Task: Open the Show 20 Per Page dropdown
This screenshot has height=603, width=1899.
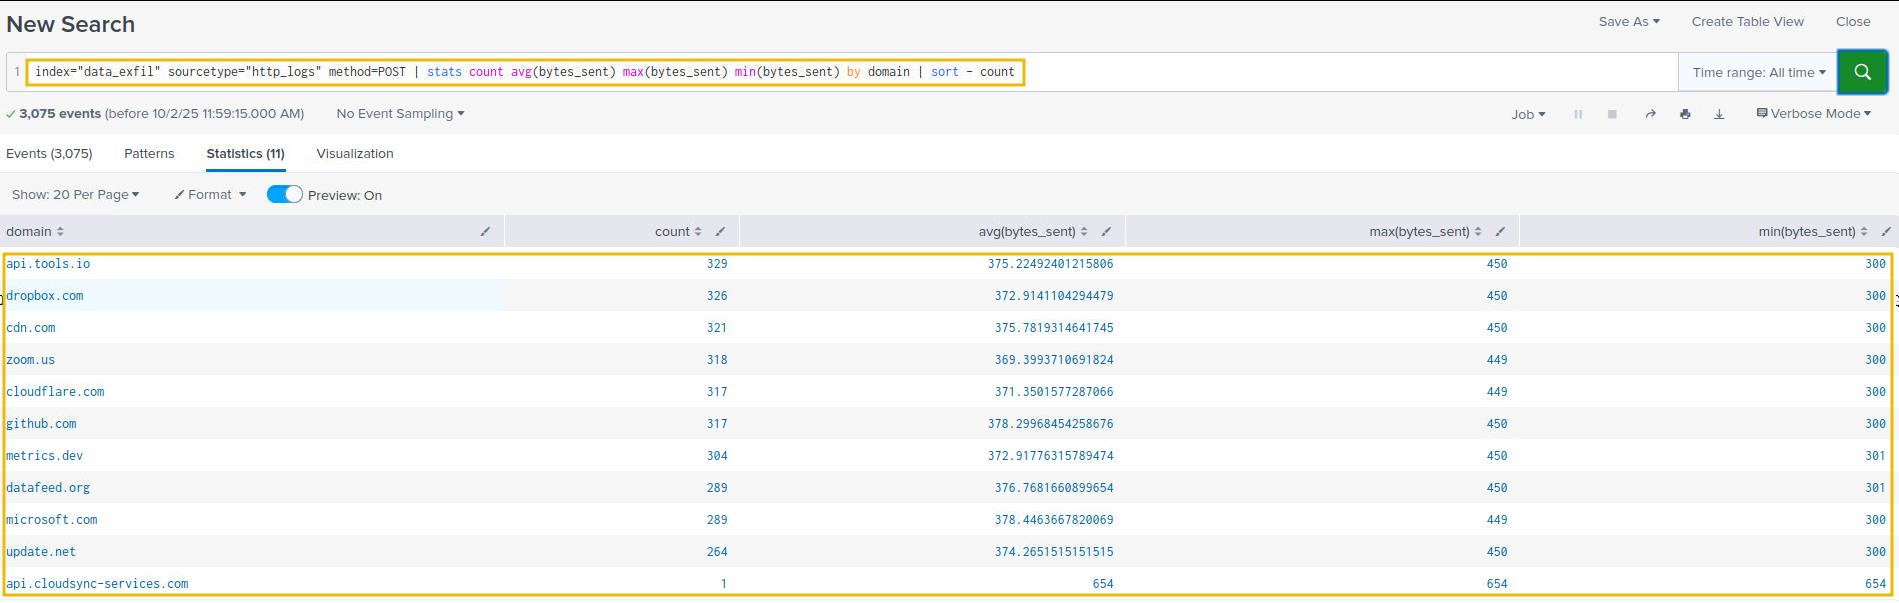Action: pyautogui.click(x=75, y=194)
